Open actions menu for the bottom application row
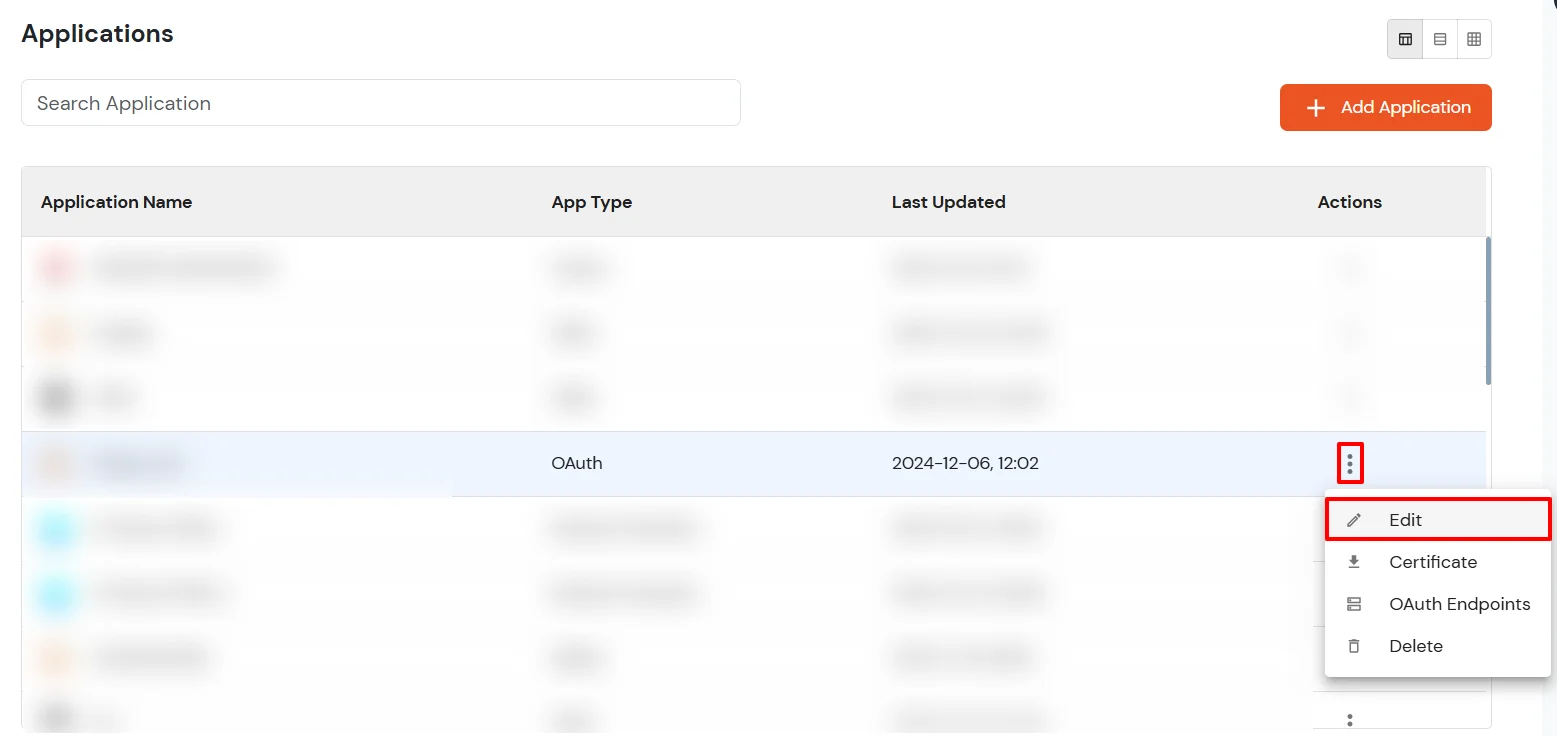Screen dimensions: 1557x736 click(1350, 719)
